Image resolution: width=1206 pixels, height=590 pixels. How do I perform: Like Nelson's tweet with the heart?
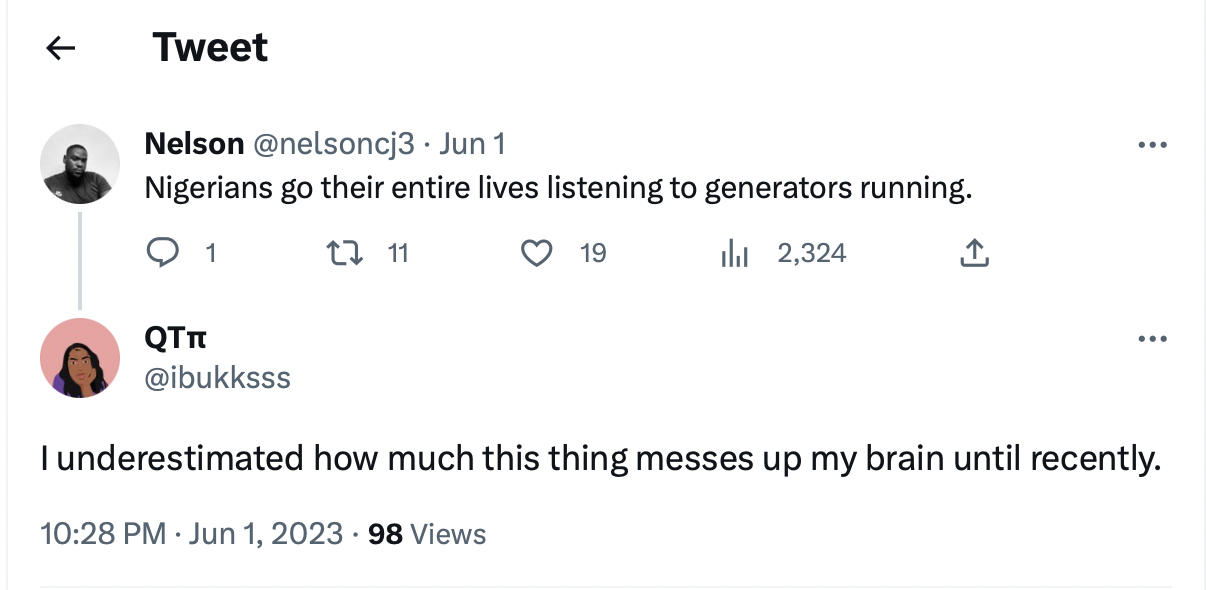537,254
